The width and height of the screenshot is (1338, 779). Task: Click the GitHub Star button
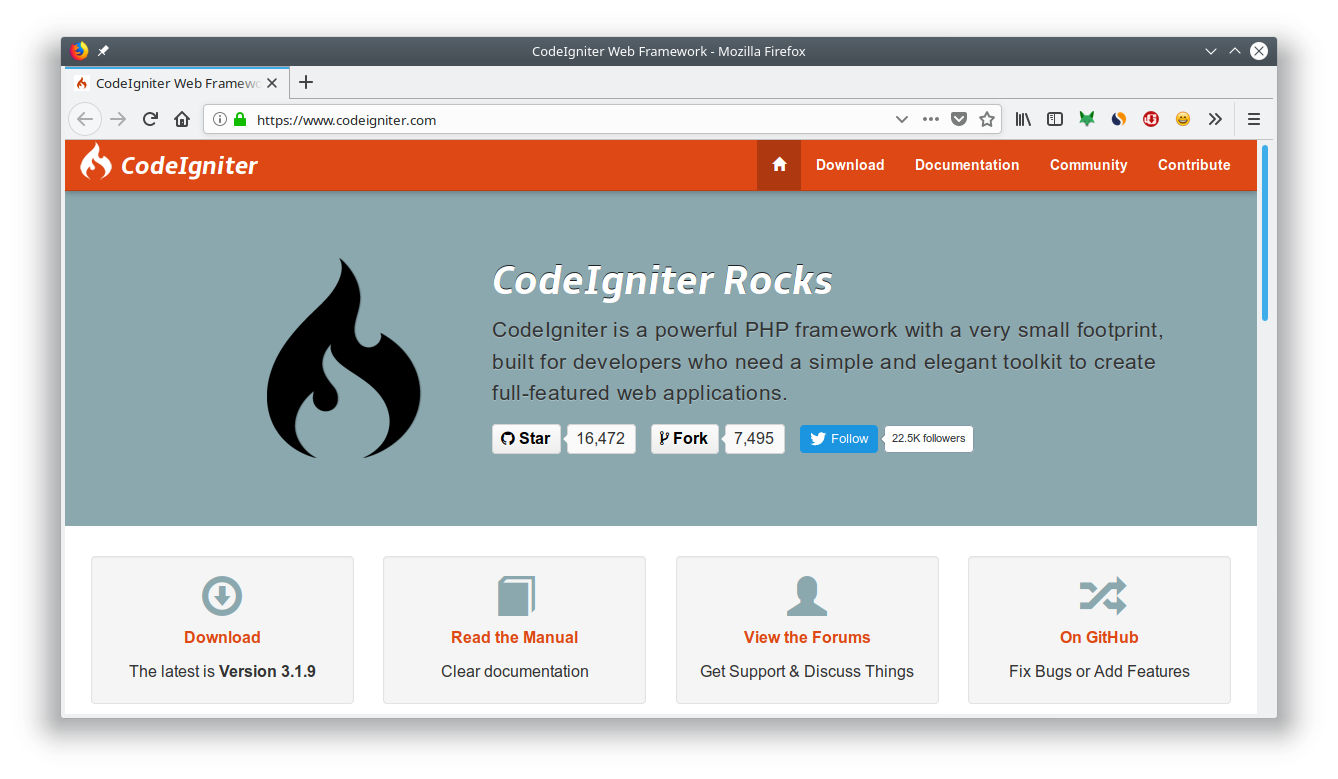[526, 438]
